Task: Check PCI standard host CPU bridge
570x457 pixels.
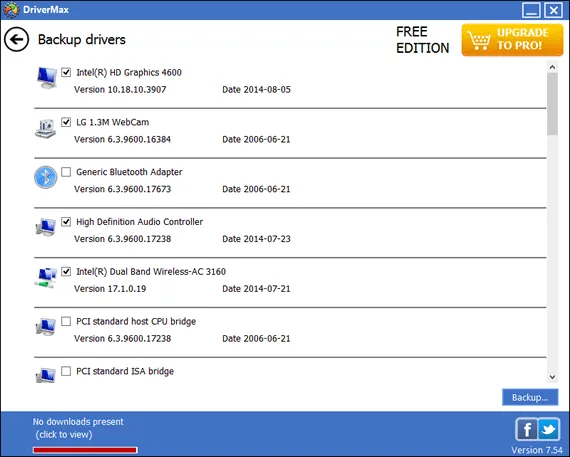Action: tap(66, 321)
